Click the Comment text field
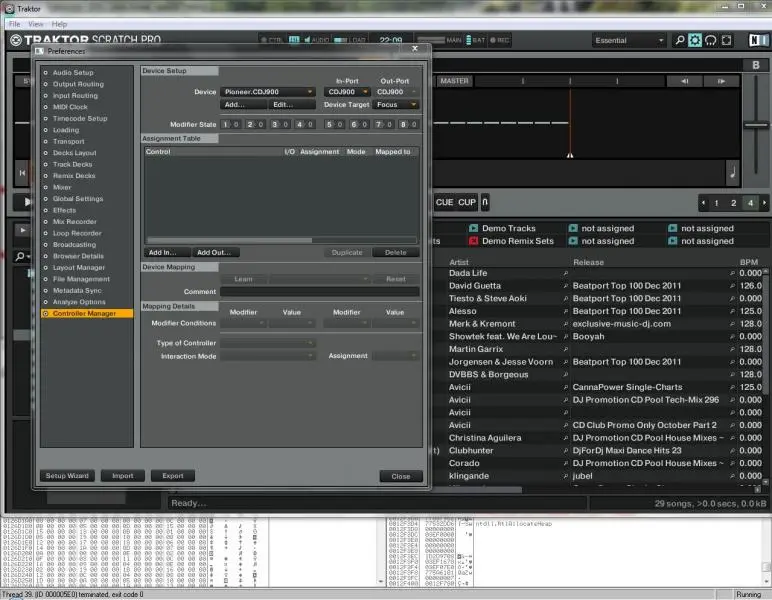Image resolution: width=772 pixels, height=600 pixels. [x=320, y=291]
